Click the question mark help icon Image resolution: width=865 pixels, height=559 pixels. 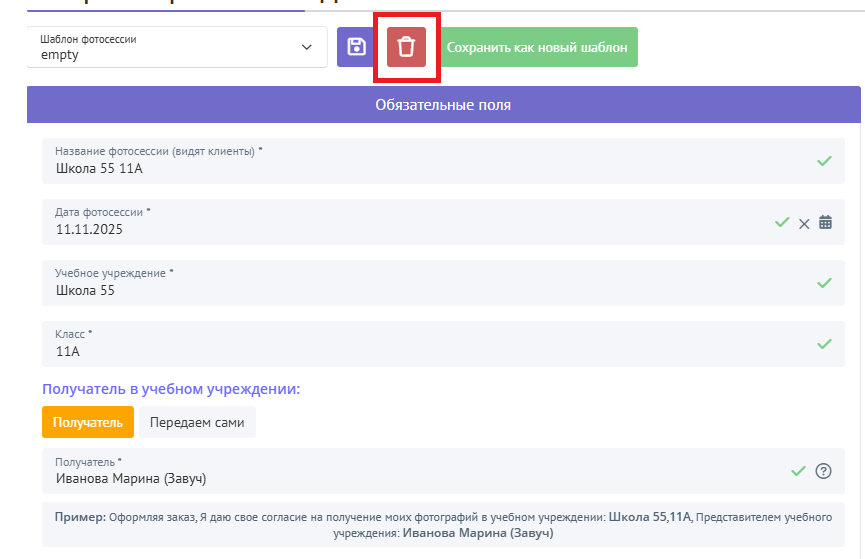click(824, 471)
